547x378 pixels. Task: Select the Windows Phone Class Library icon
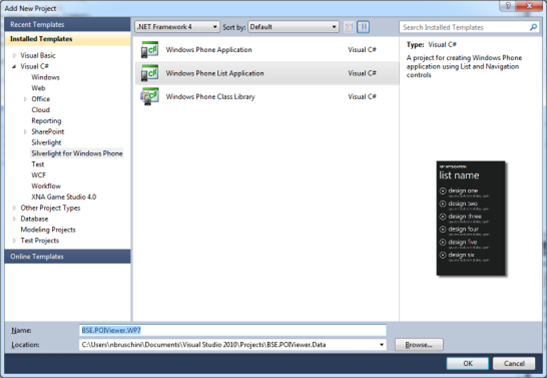[x=149, y=97]
